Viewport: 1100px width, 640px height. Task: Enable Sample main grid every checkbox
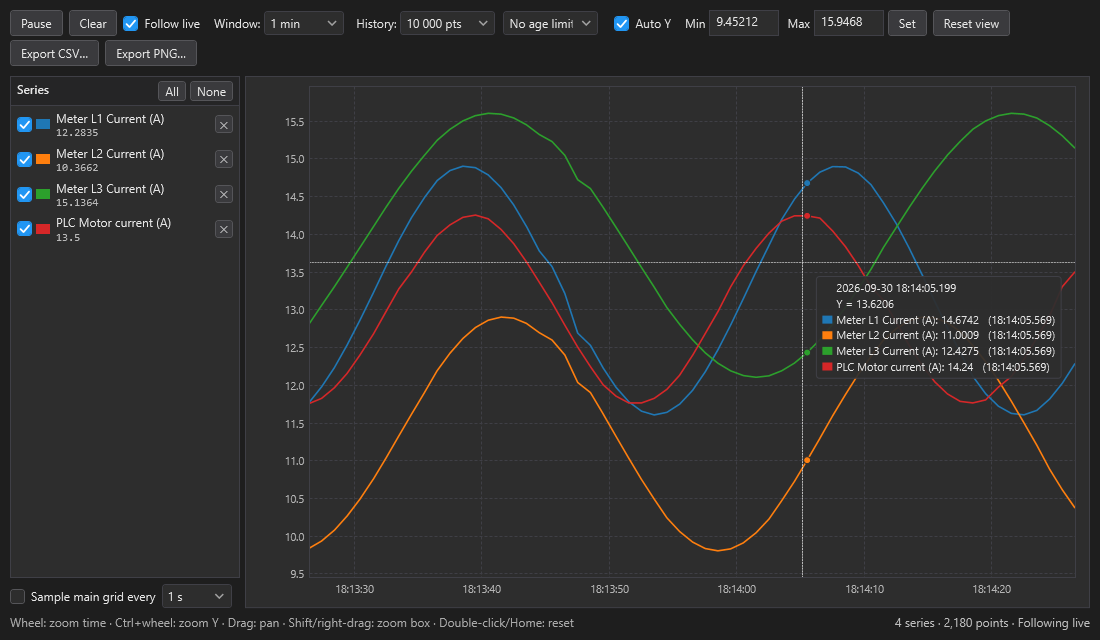click(x=18, y=596)
